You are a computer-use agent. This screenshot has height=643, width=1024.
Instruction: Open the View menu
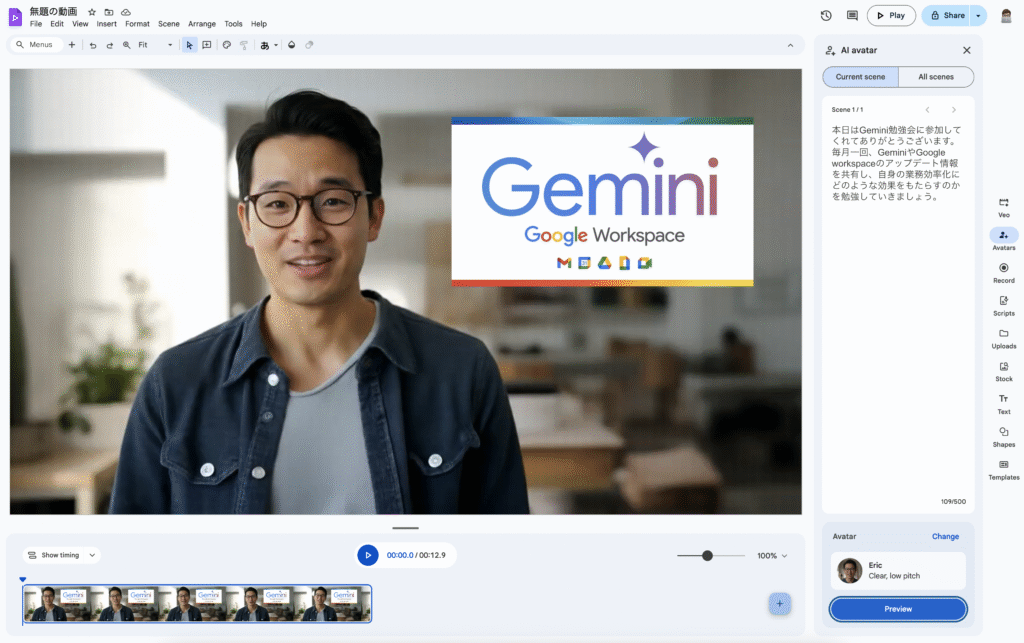[80, 24]
